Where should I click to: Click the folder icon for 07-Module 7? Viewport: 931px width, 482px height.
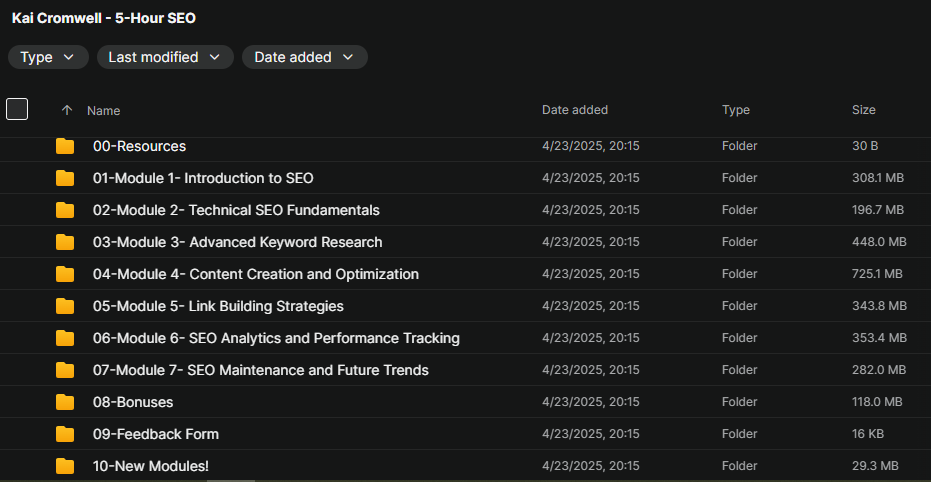click(x=65, y=370)
